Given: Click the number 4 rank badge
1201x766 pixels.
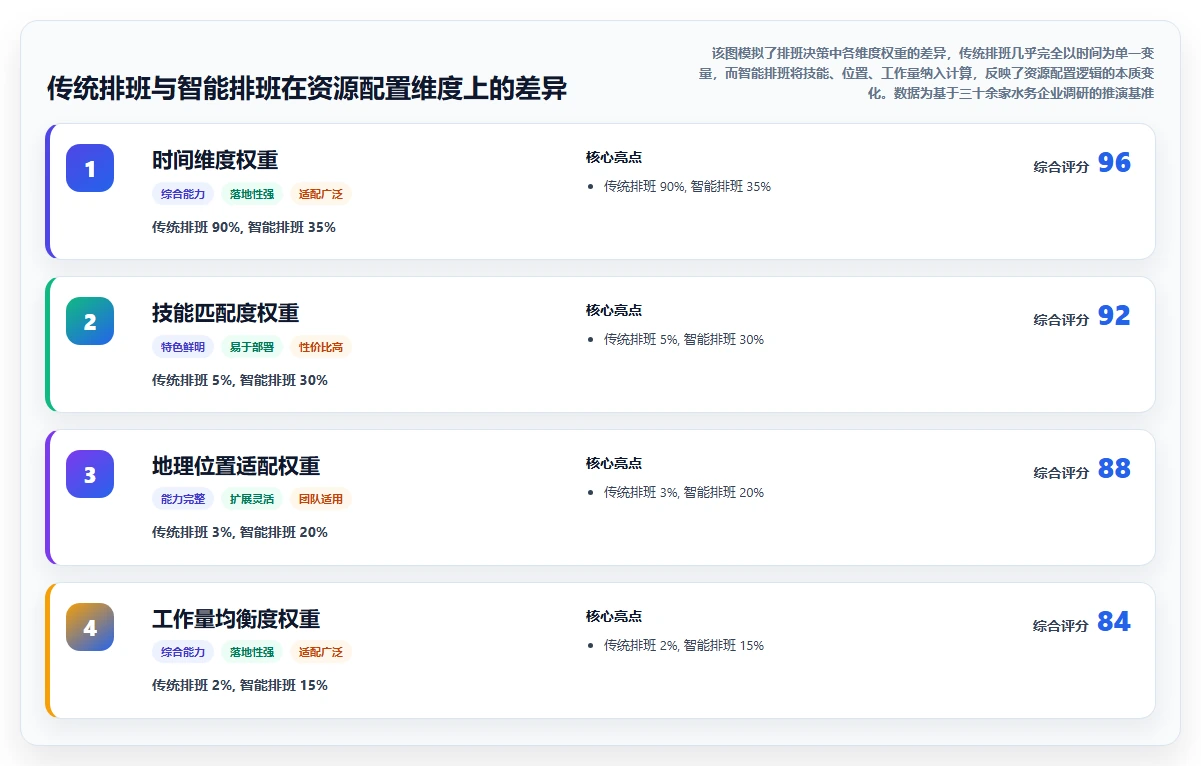Looking at the screenshot, I should click(90, 627).
